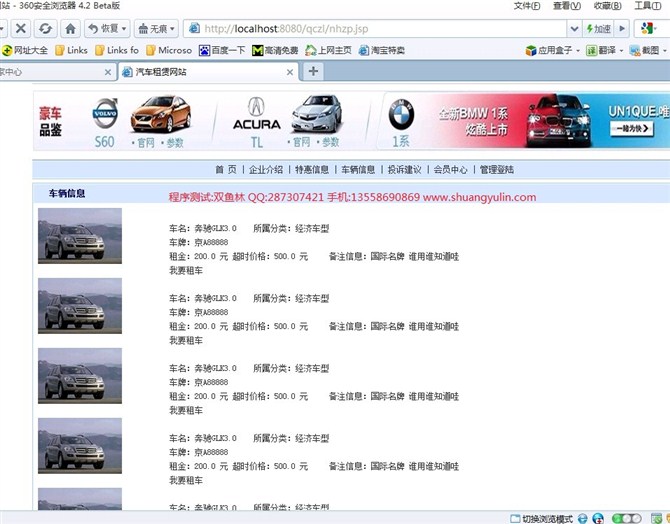The height and width of the screenshot is (524, 670).
Task: Click 我要租车 in the fourth listing
Action: 186,480
